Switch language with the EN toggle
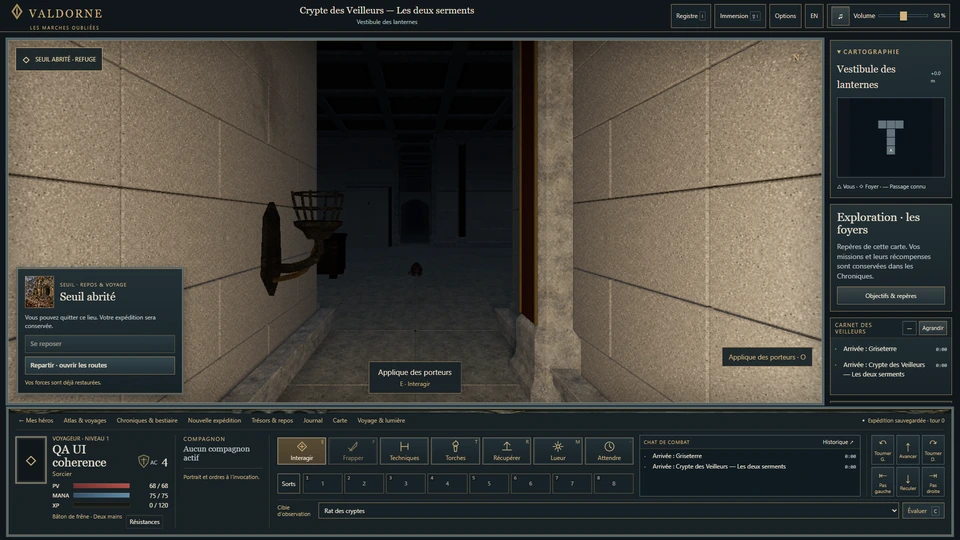This screenshot has height=540, width=960. (814, 16)
